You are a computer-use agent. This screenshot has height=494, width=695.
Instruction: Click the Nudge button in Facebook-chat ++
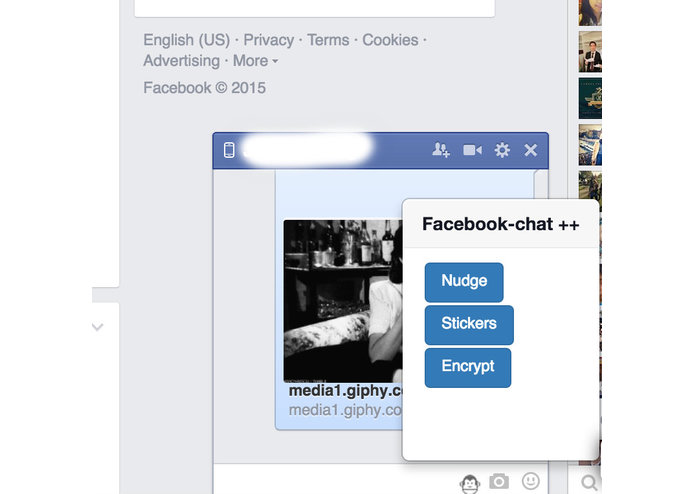point(464,282)
